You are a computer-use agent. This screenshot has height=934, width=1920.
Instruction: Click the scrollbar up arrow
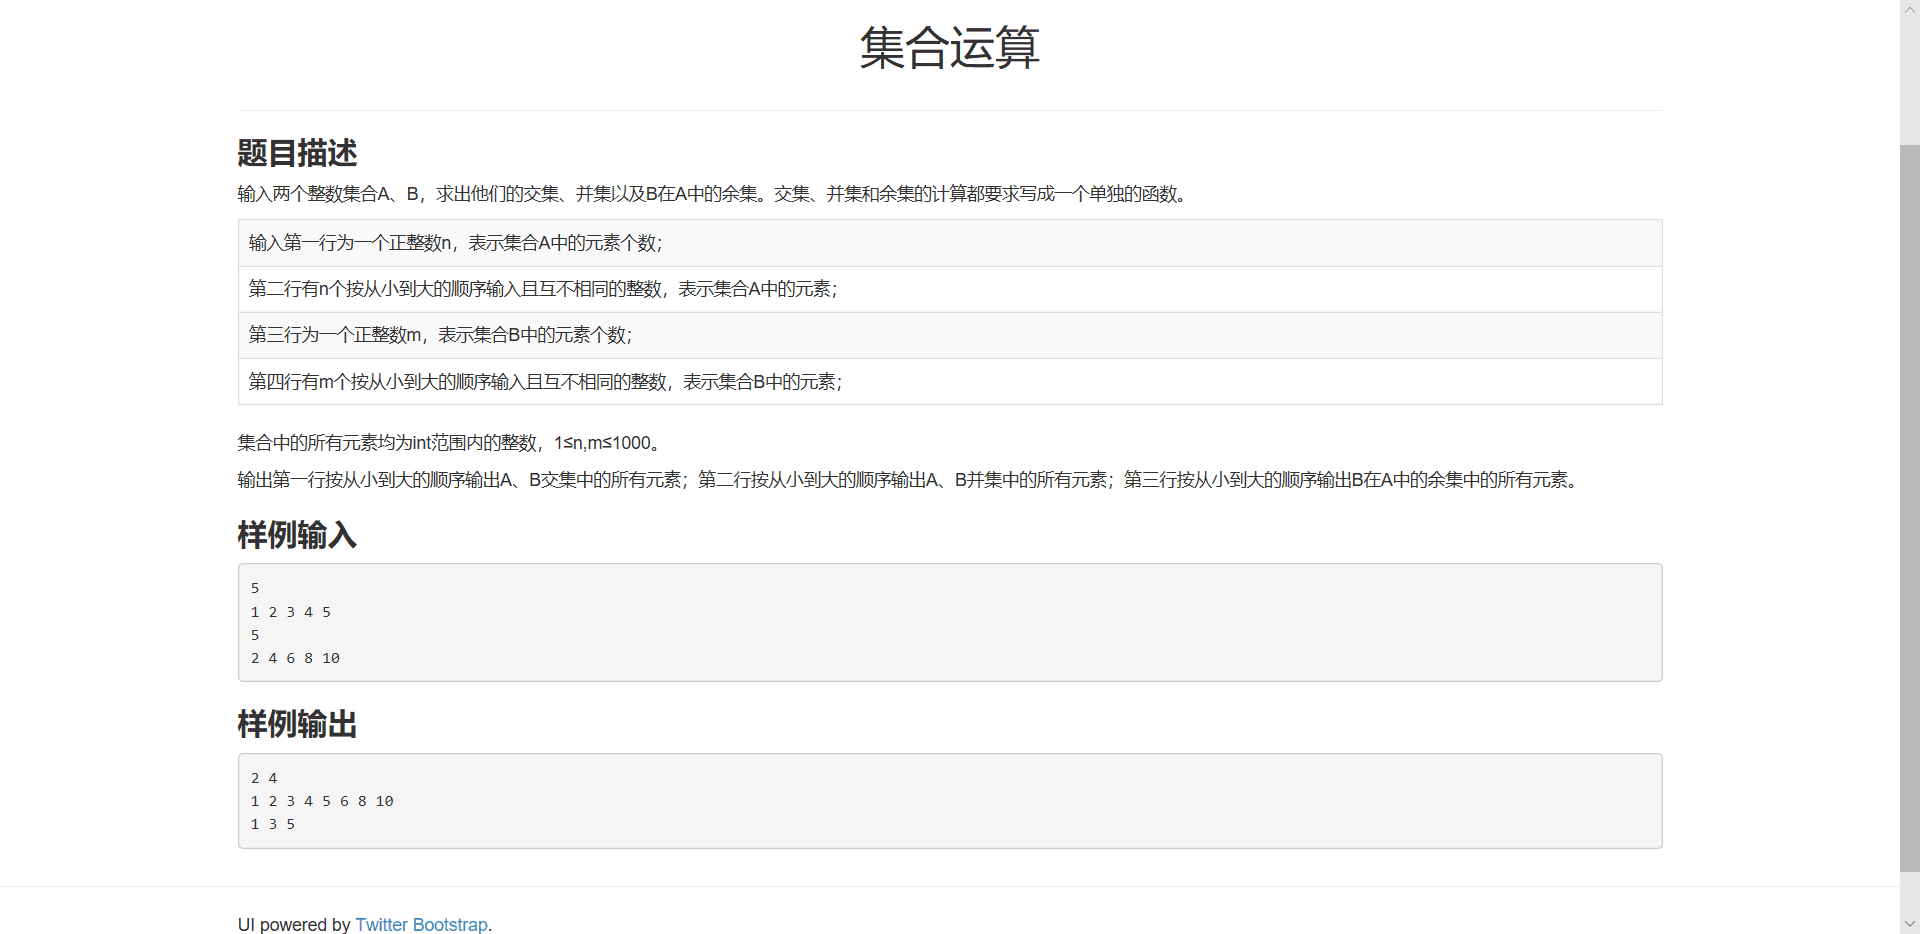(1910, 8)
